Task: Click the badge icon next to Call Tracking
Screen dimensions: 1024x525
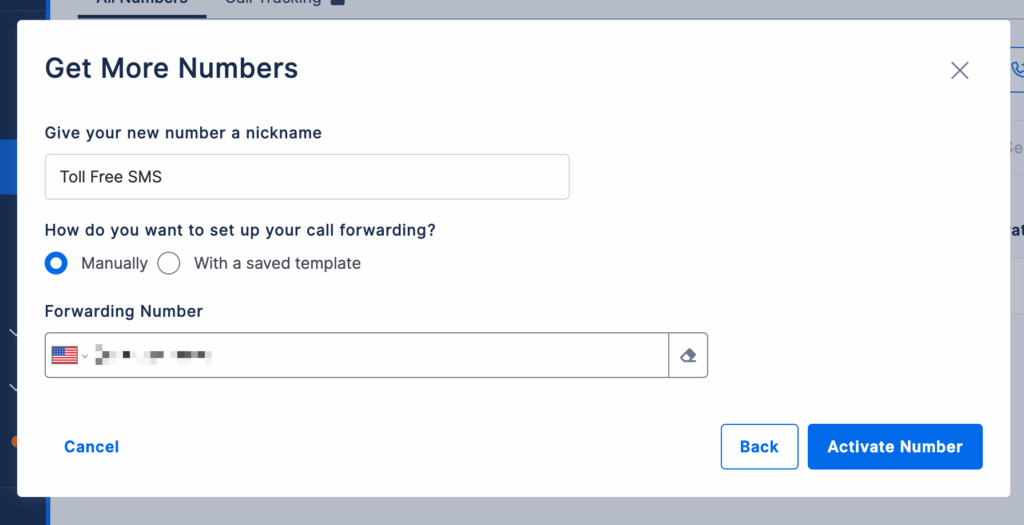Action: (338, 3)
